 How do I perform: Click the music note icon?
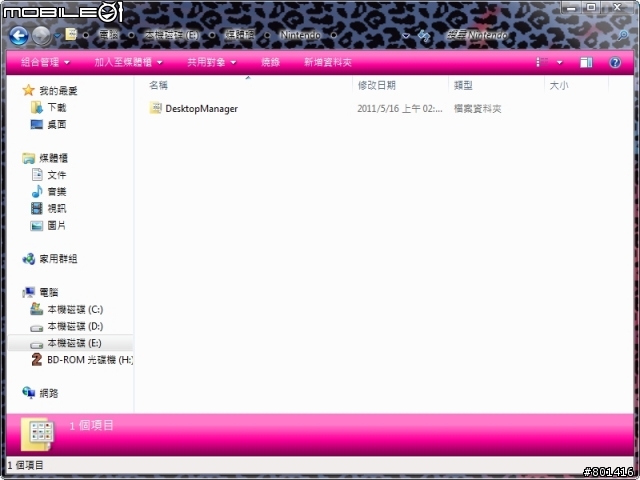point(37,191)
